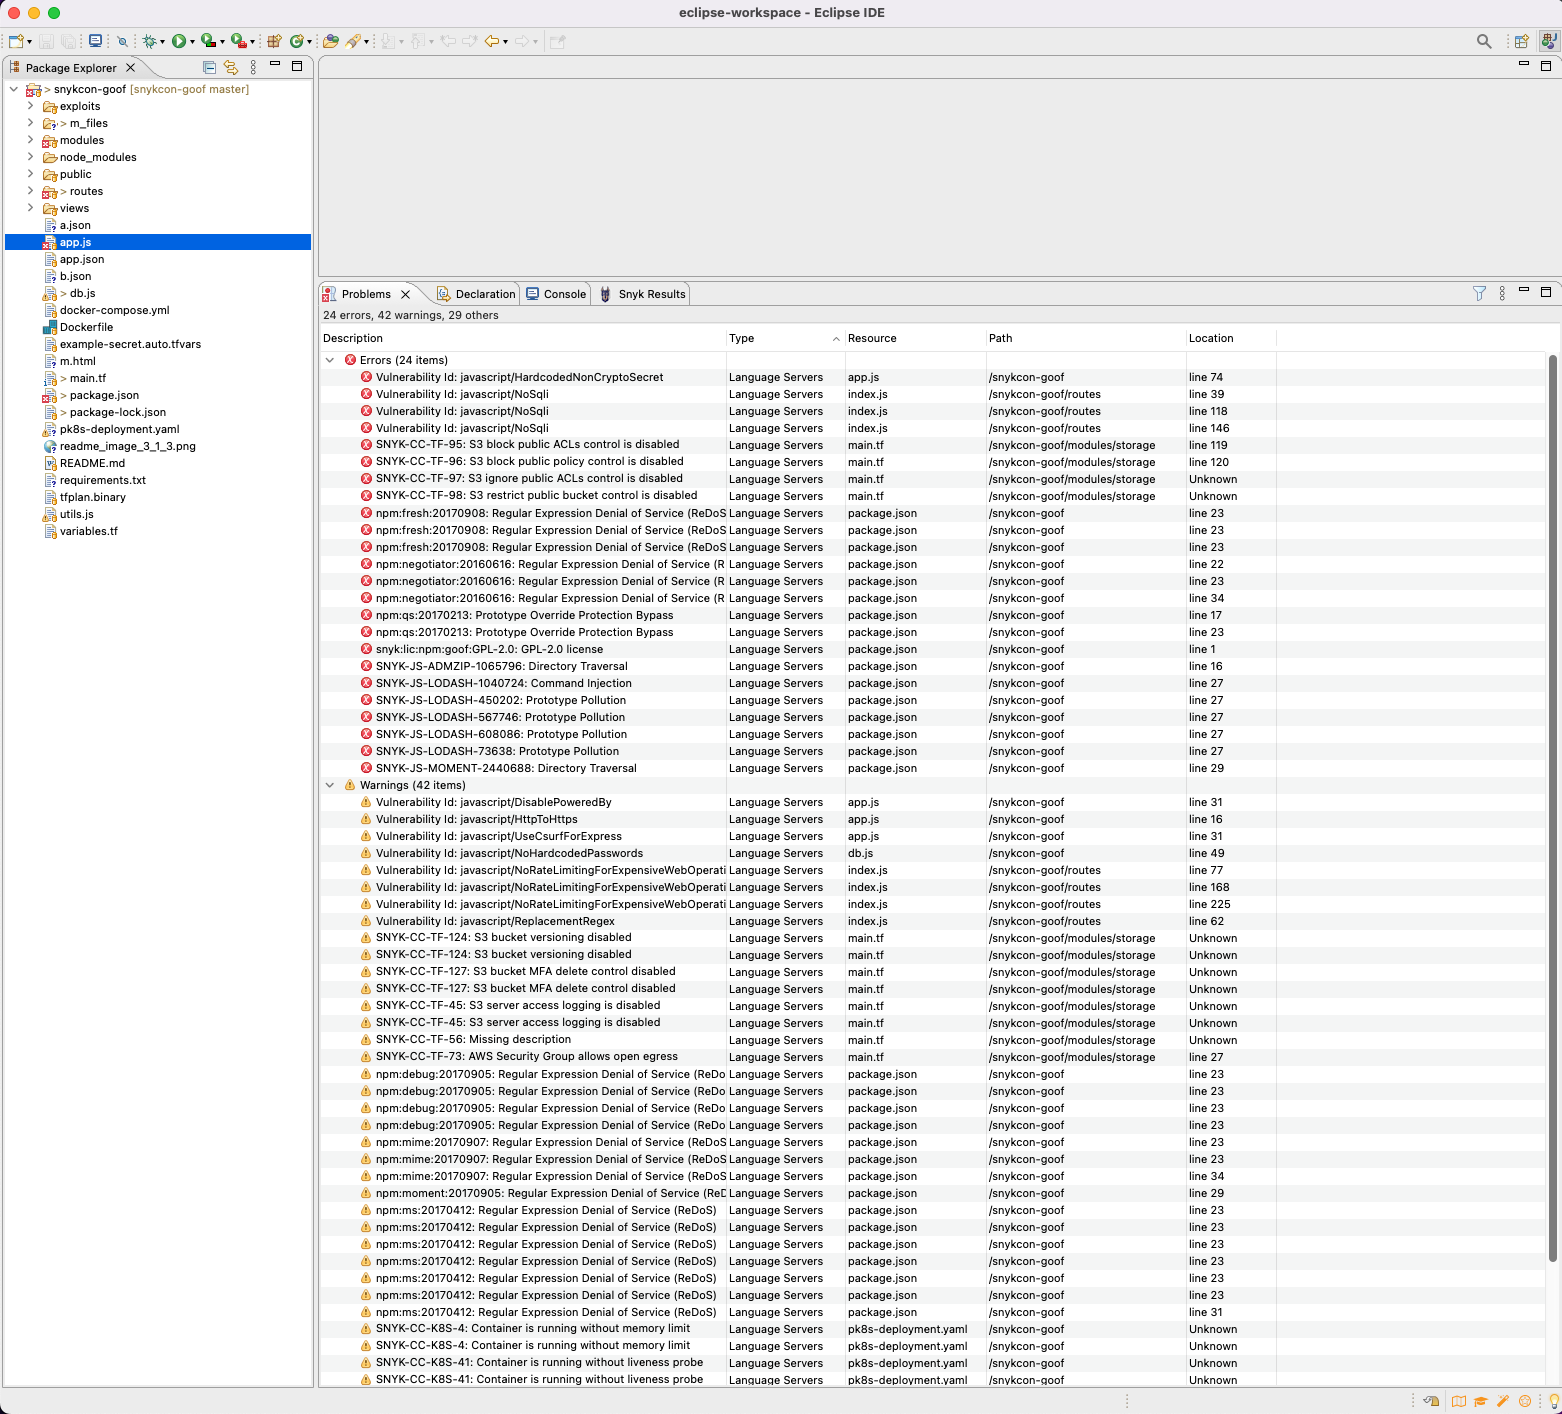Viewport: 1562px width, 1414px height.
Task: Click Collapse All icon in Package Explorer
Action: pyautogui.click(x=209, y=67)
